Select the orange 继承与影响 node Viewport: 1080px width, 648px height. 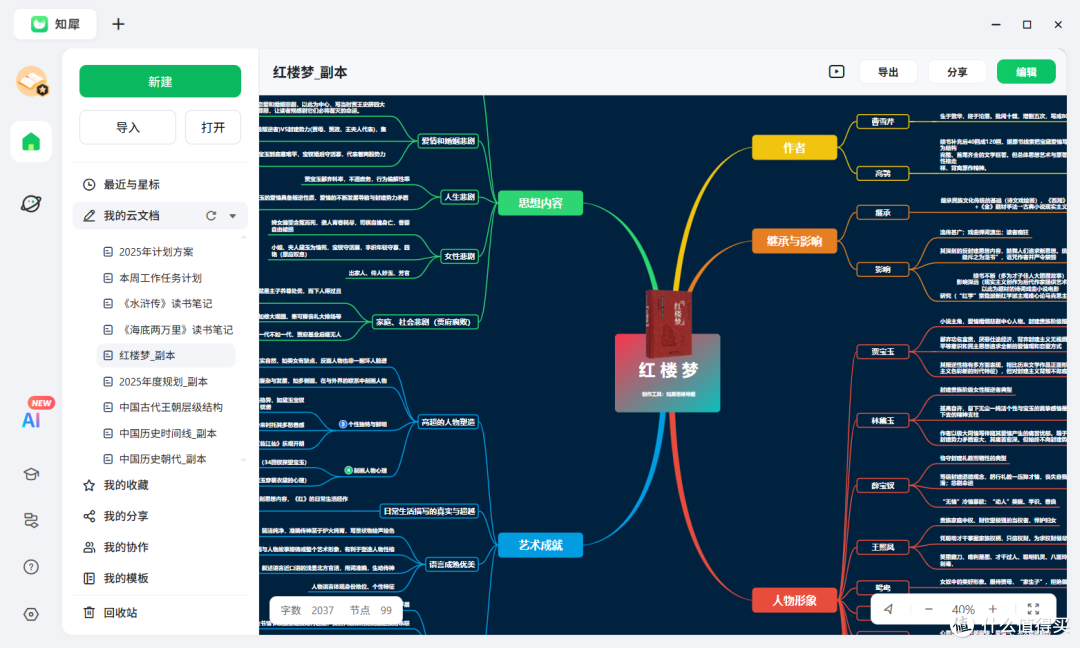[x=794, y=241]
